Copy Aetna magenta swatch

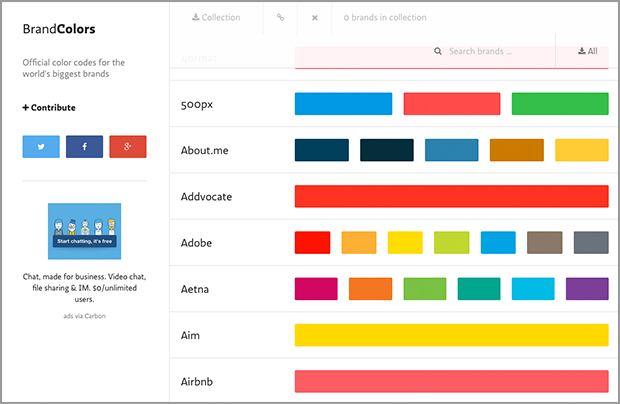pos(316,289)
